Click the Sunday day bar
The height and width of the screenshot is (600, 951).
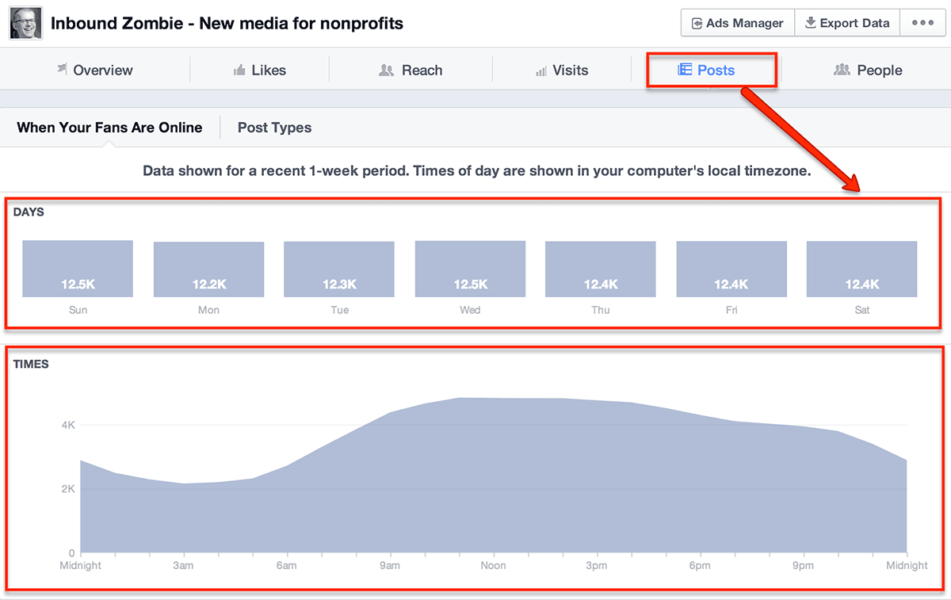click(x=77, y=269)
